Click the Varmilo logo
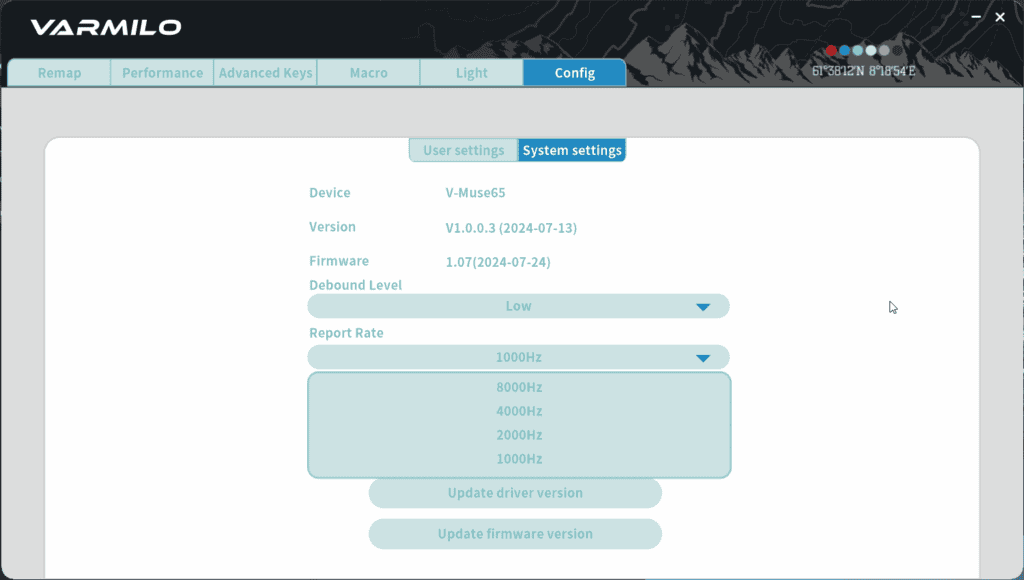The width and height of the screenshot is (1024, 580). [106, 27]
